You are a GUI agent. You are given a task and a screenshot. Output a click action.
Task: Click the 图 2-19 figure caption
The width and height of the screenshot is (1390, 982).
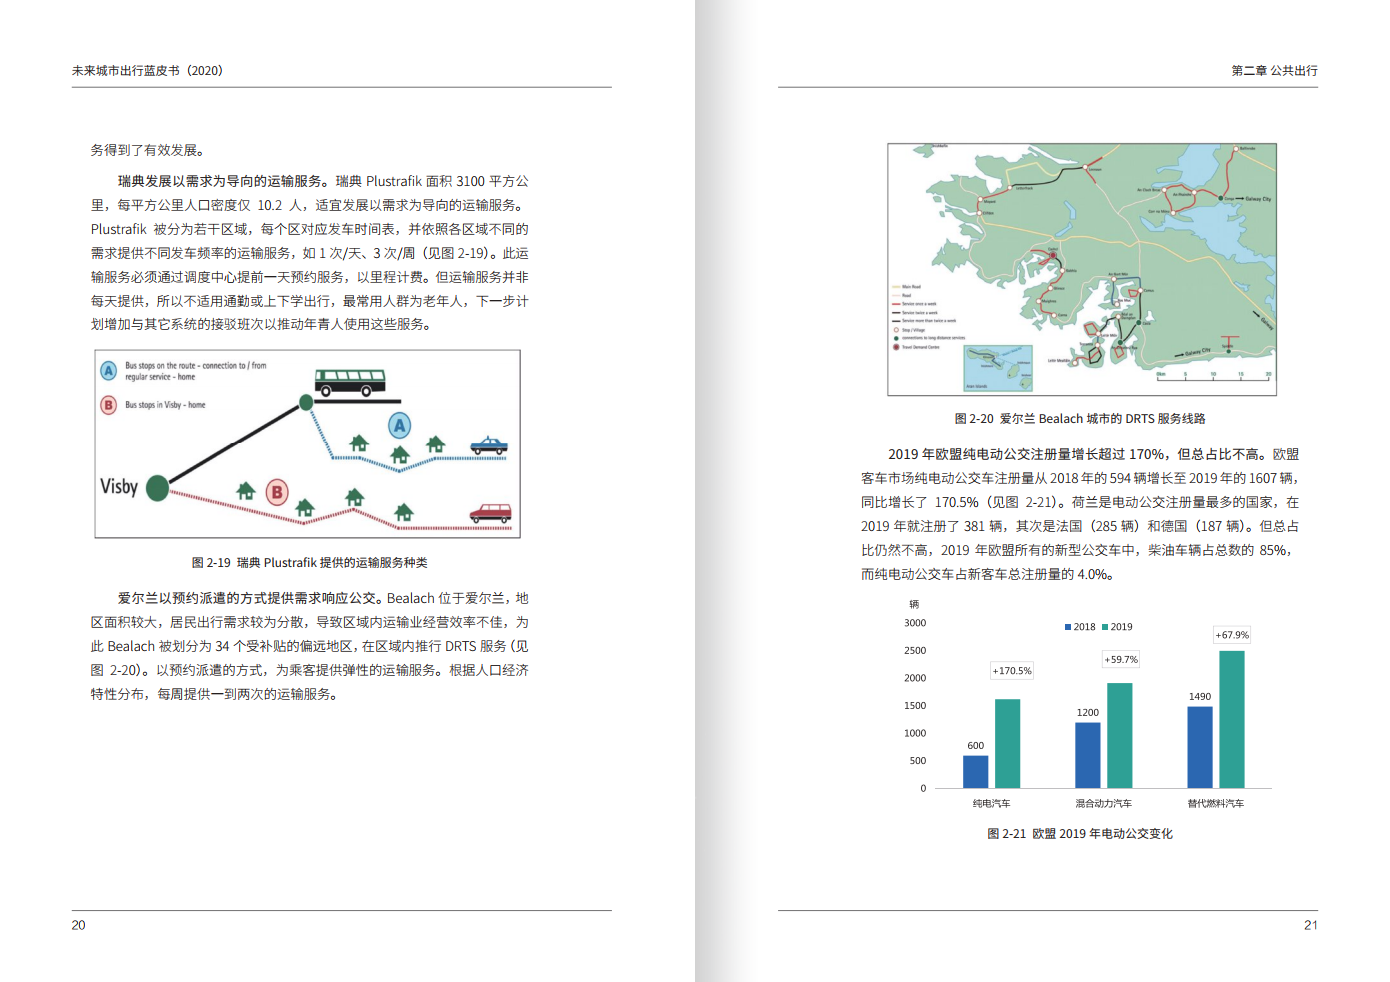(x=309, y=563)
